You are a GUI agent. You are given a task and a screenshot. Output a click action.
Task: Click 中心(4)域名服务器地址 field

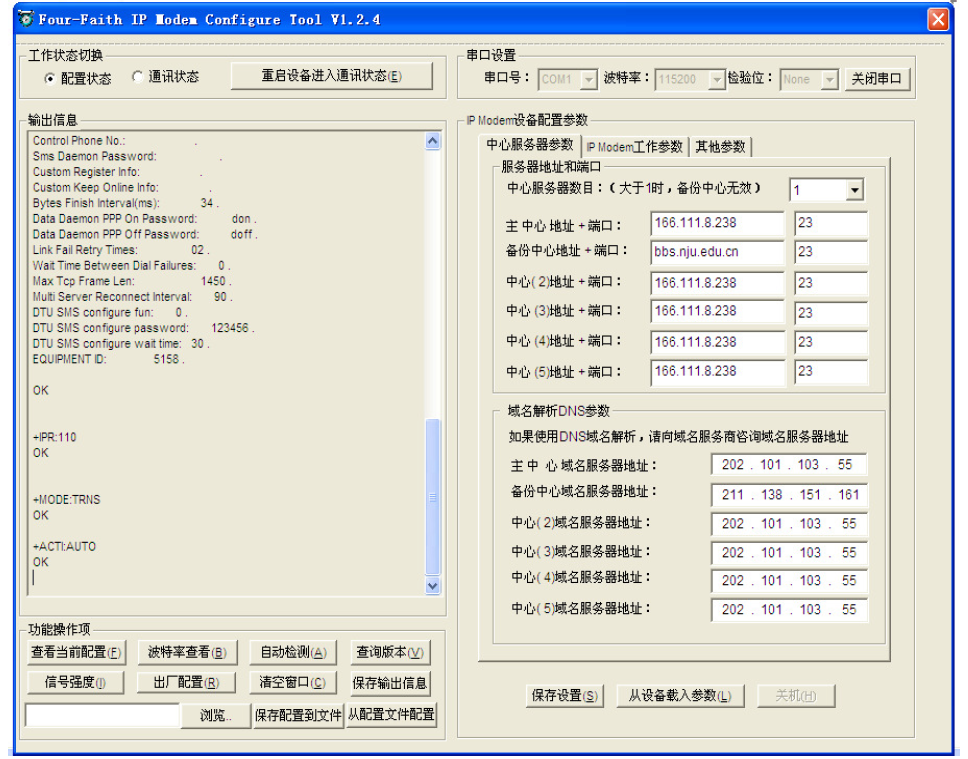click(789, 581)
